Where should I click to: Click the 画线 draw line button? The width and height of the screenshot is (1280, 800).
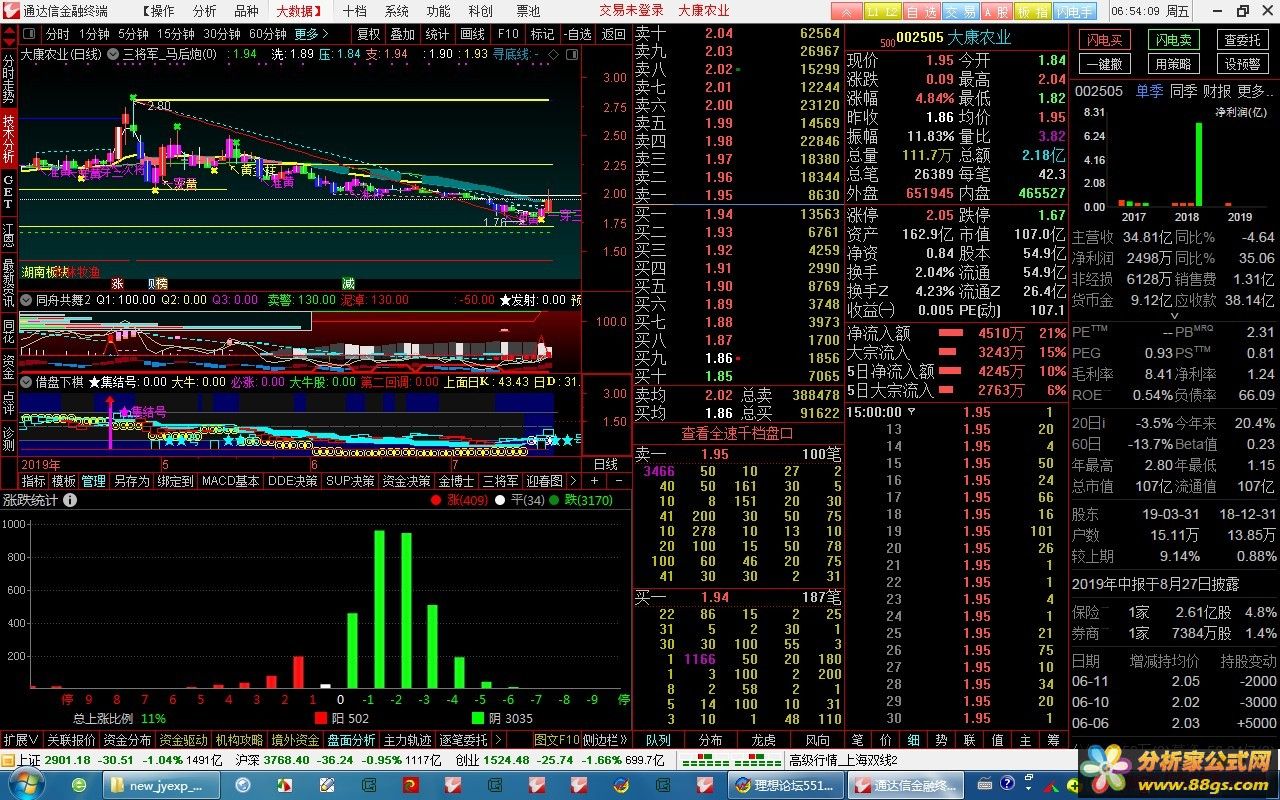click(x=472, y=34)
